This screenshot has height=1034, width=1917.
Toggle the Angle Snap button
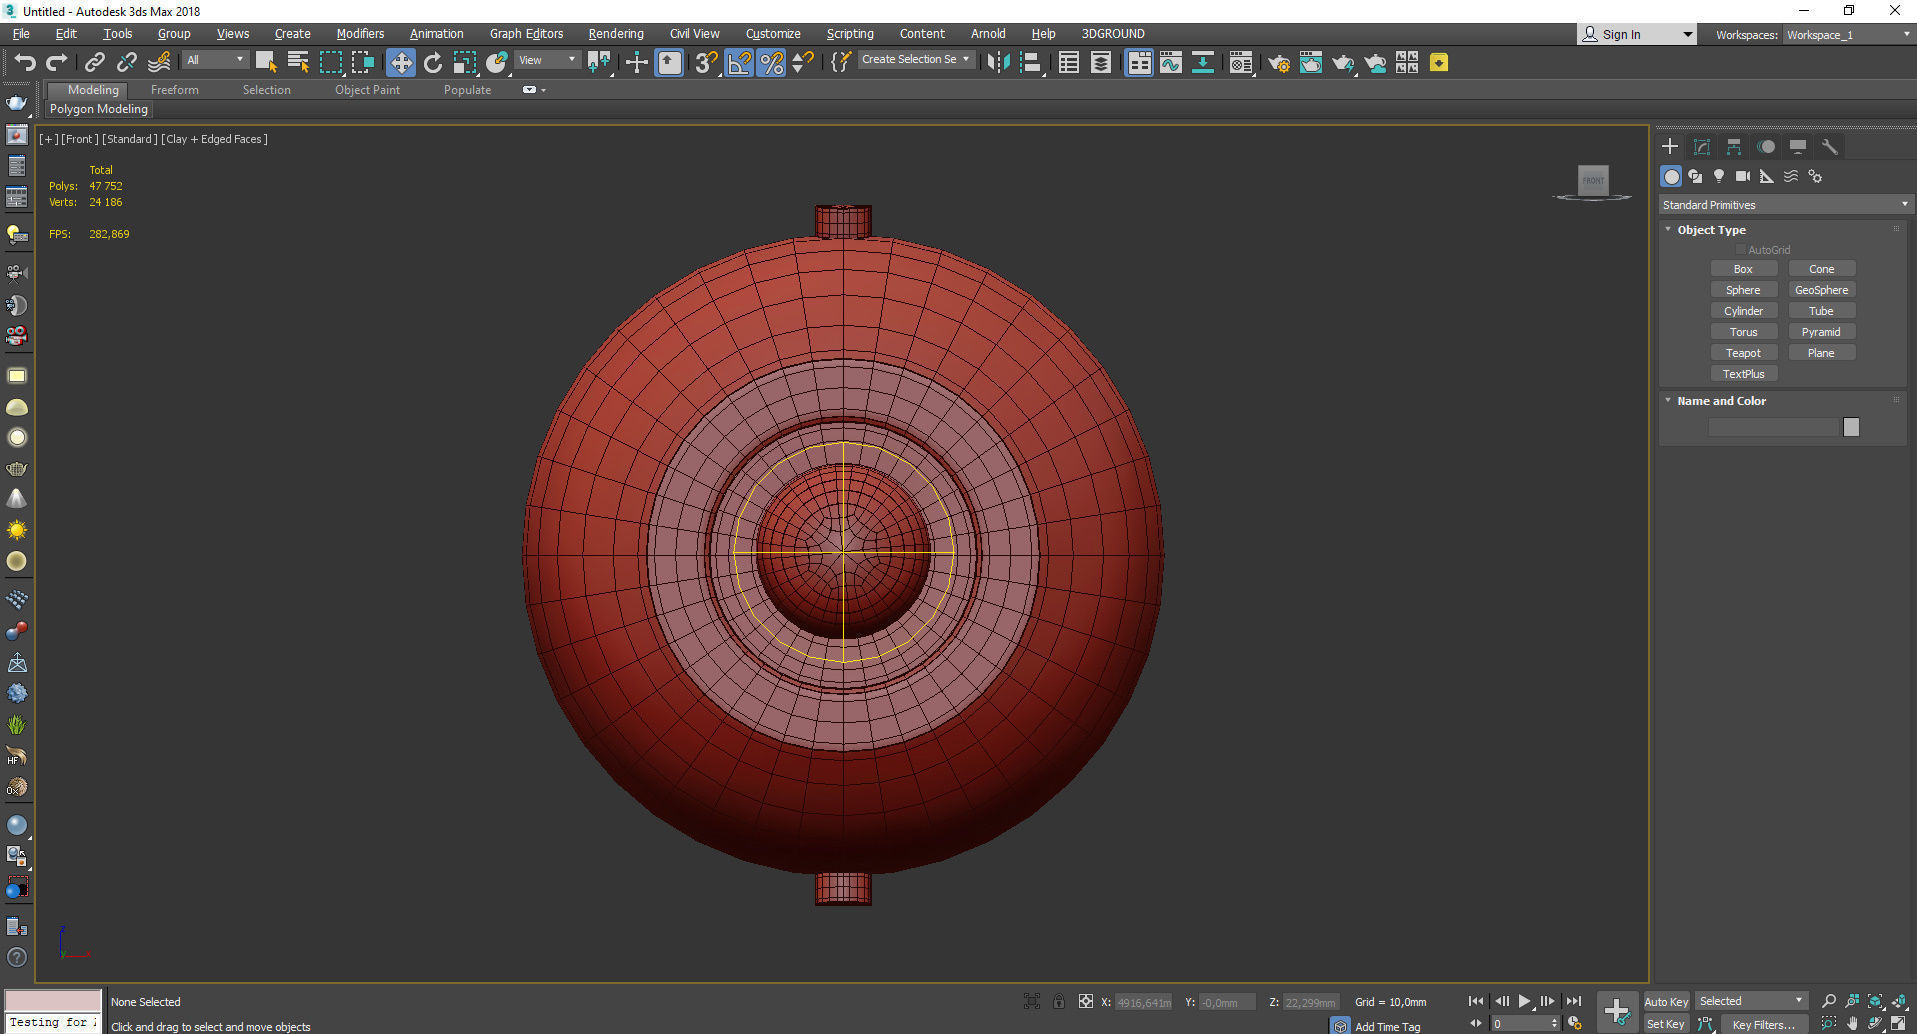click(739, 63)
